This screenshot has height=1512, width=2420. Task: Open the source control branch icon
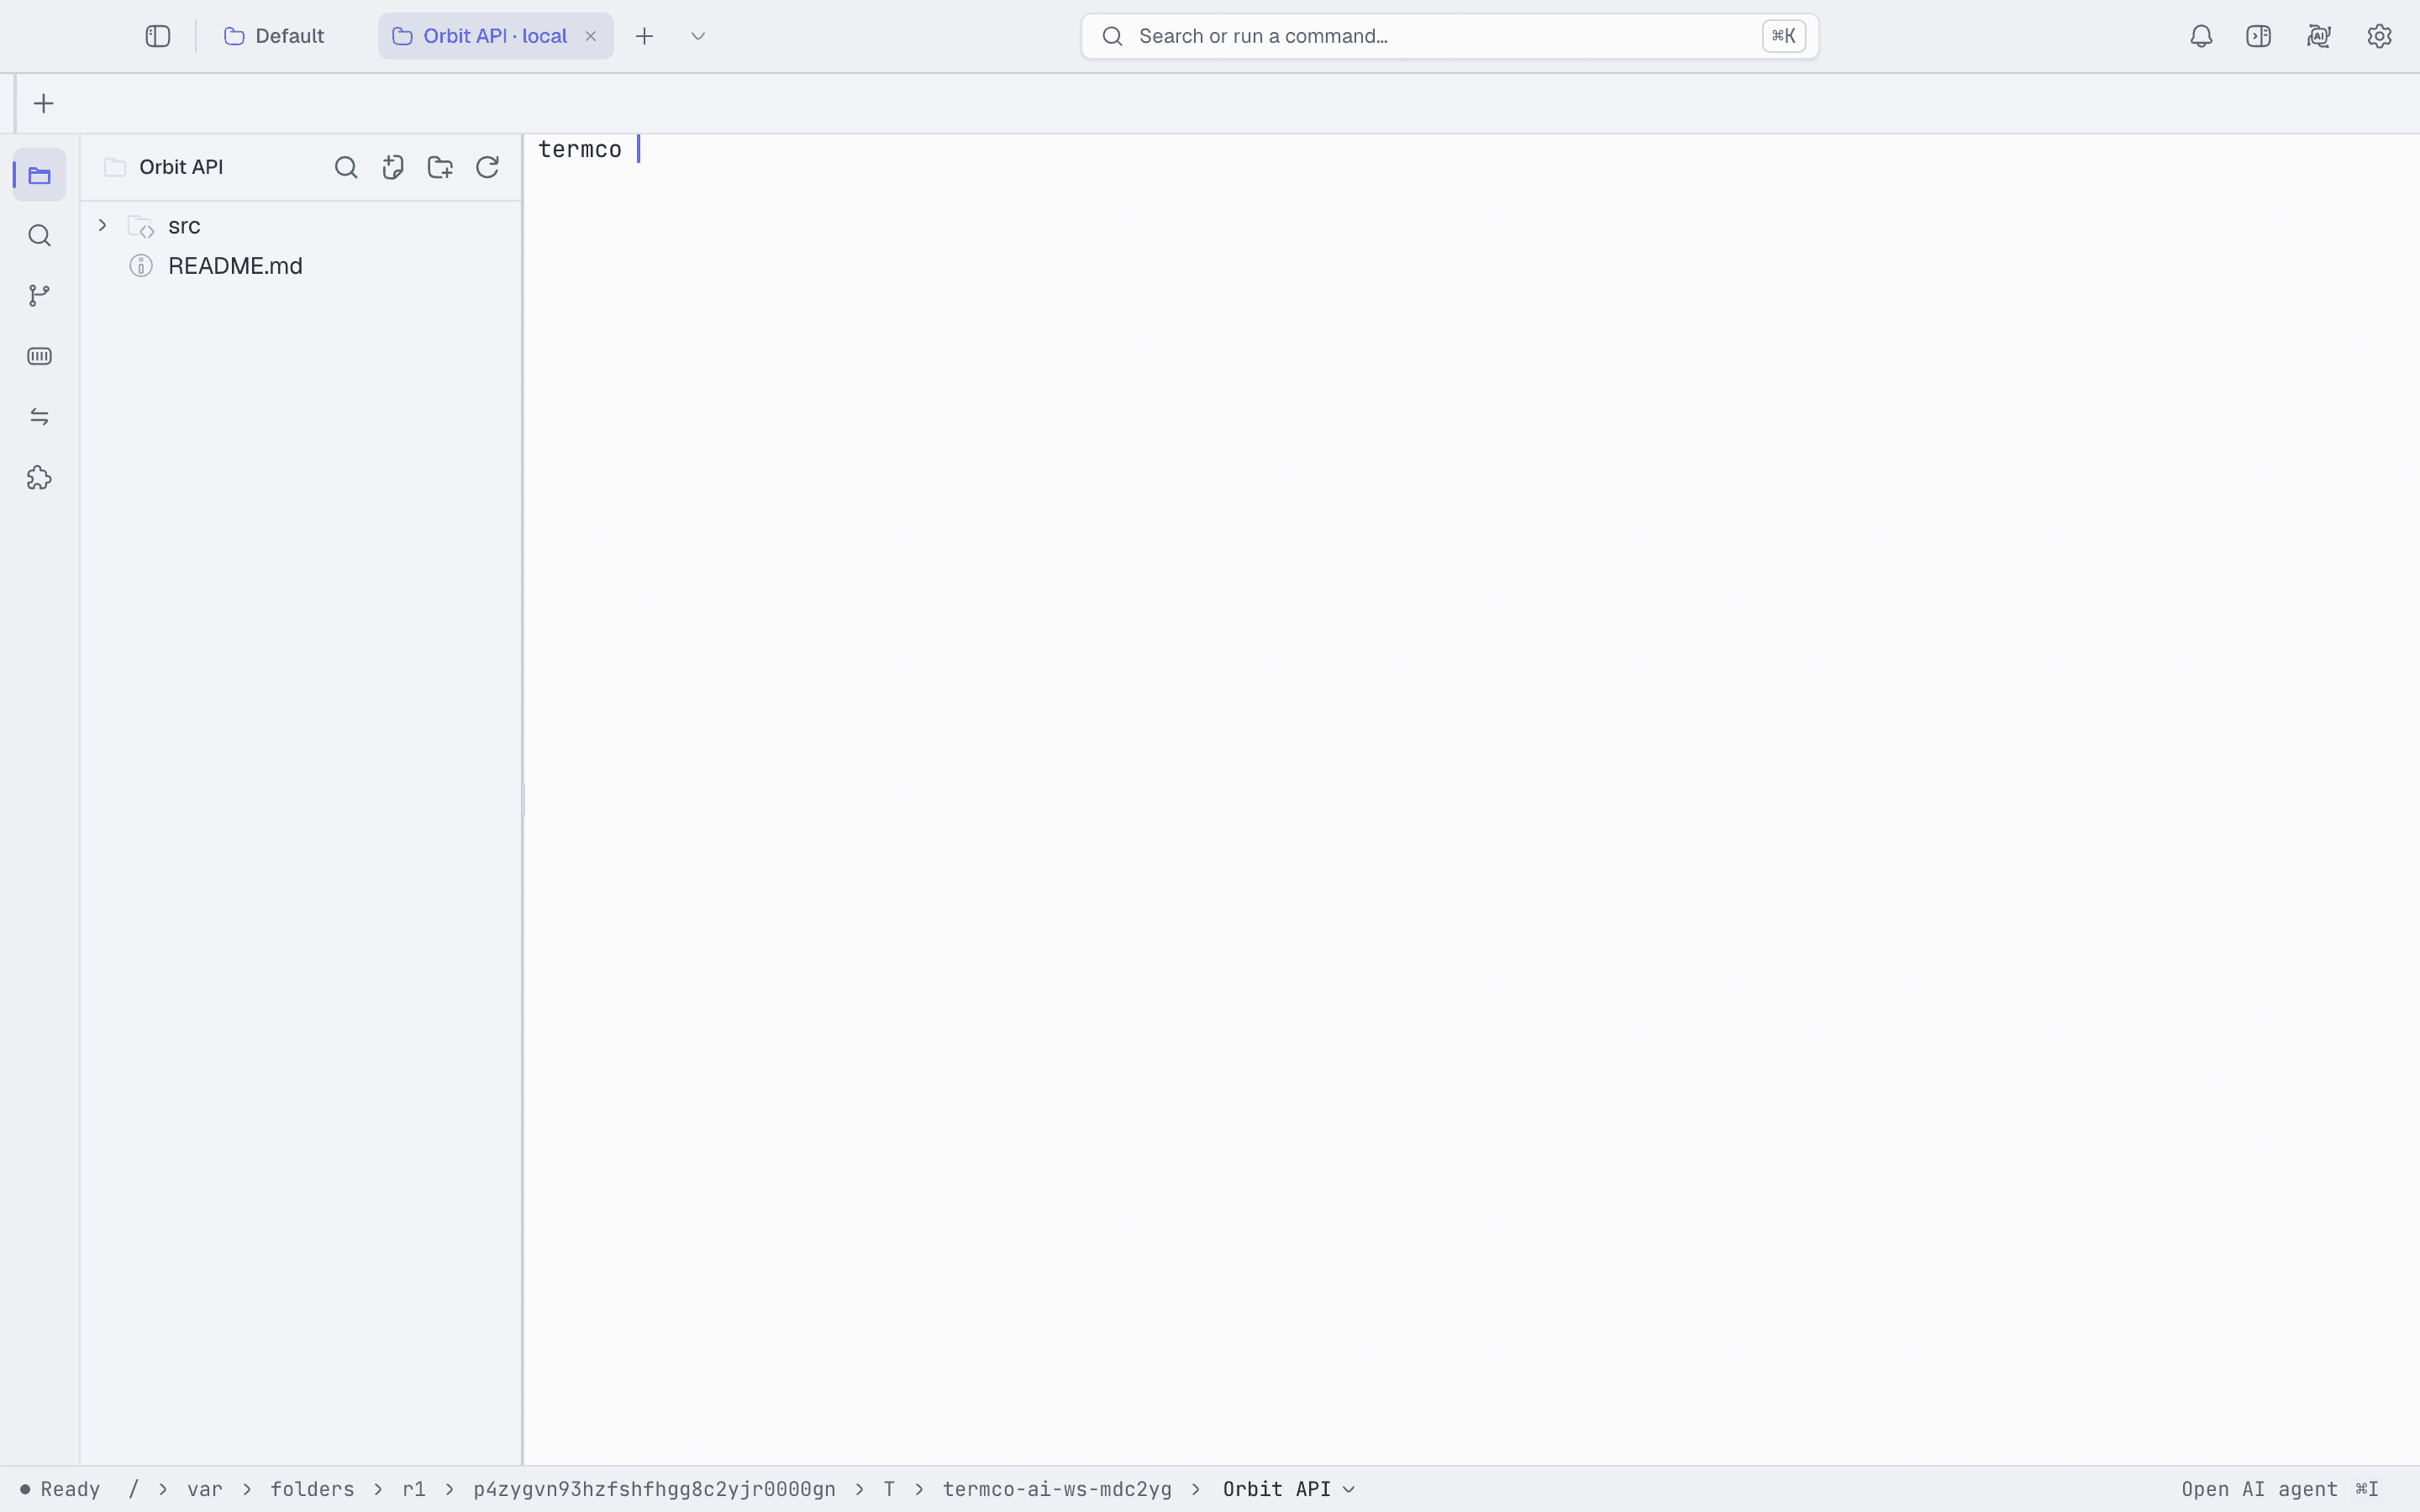pyautogui.click(x=40, y=296)
